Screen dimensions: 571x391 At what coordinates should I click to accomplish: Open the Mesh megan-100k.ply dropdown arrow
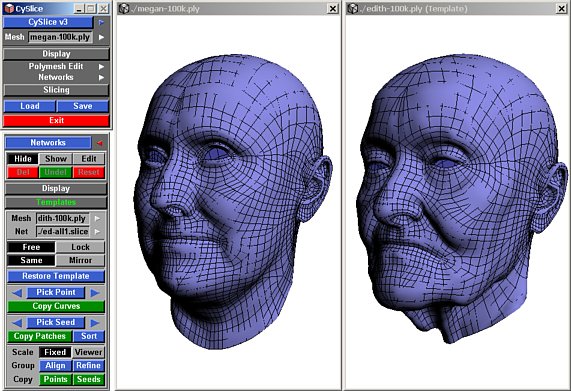pos(101,37)
